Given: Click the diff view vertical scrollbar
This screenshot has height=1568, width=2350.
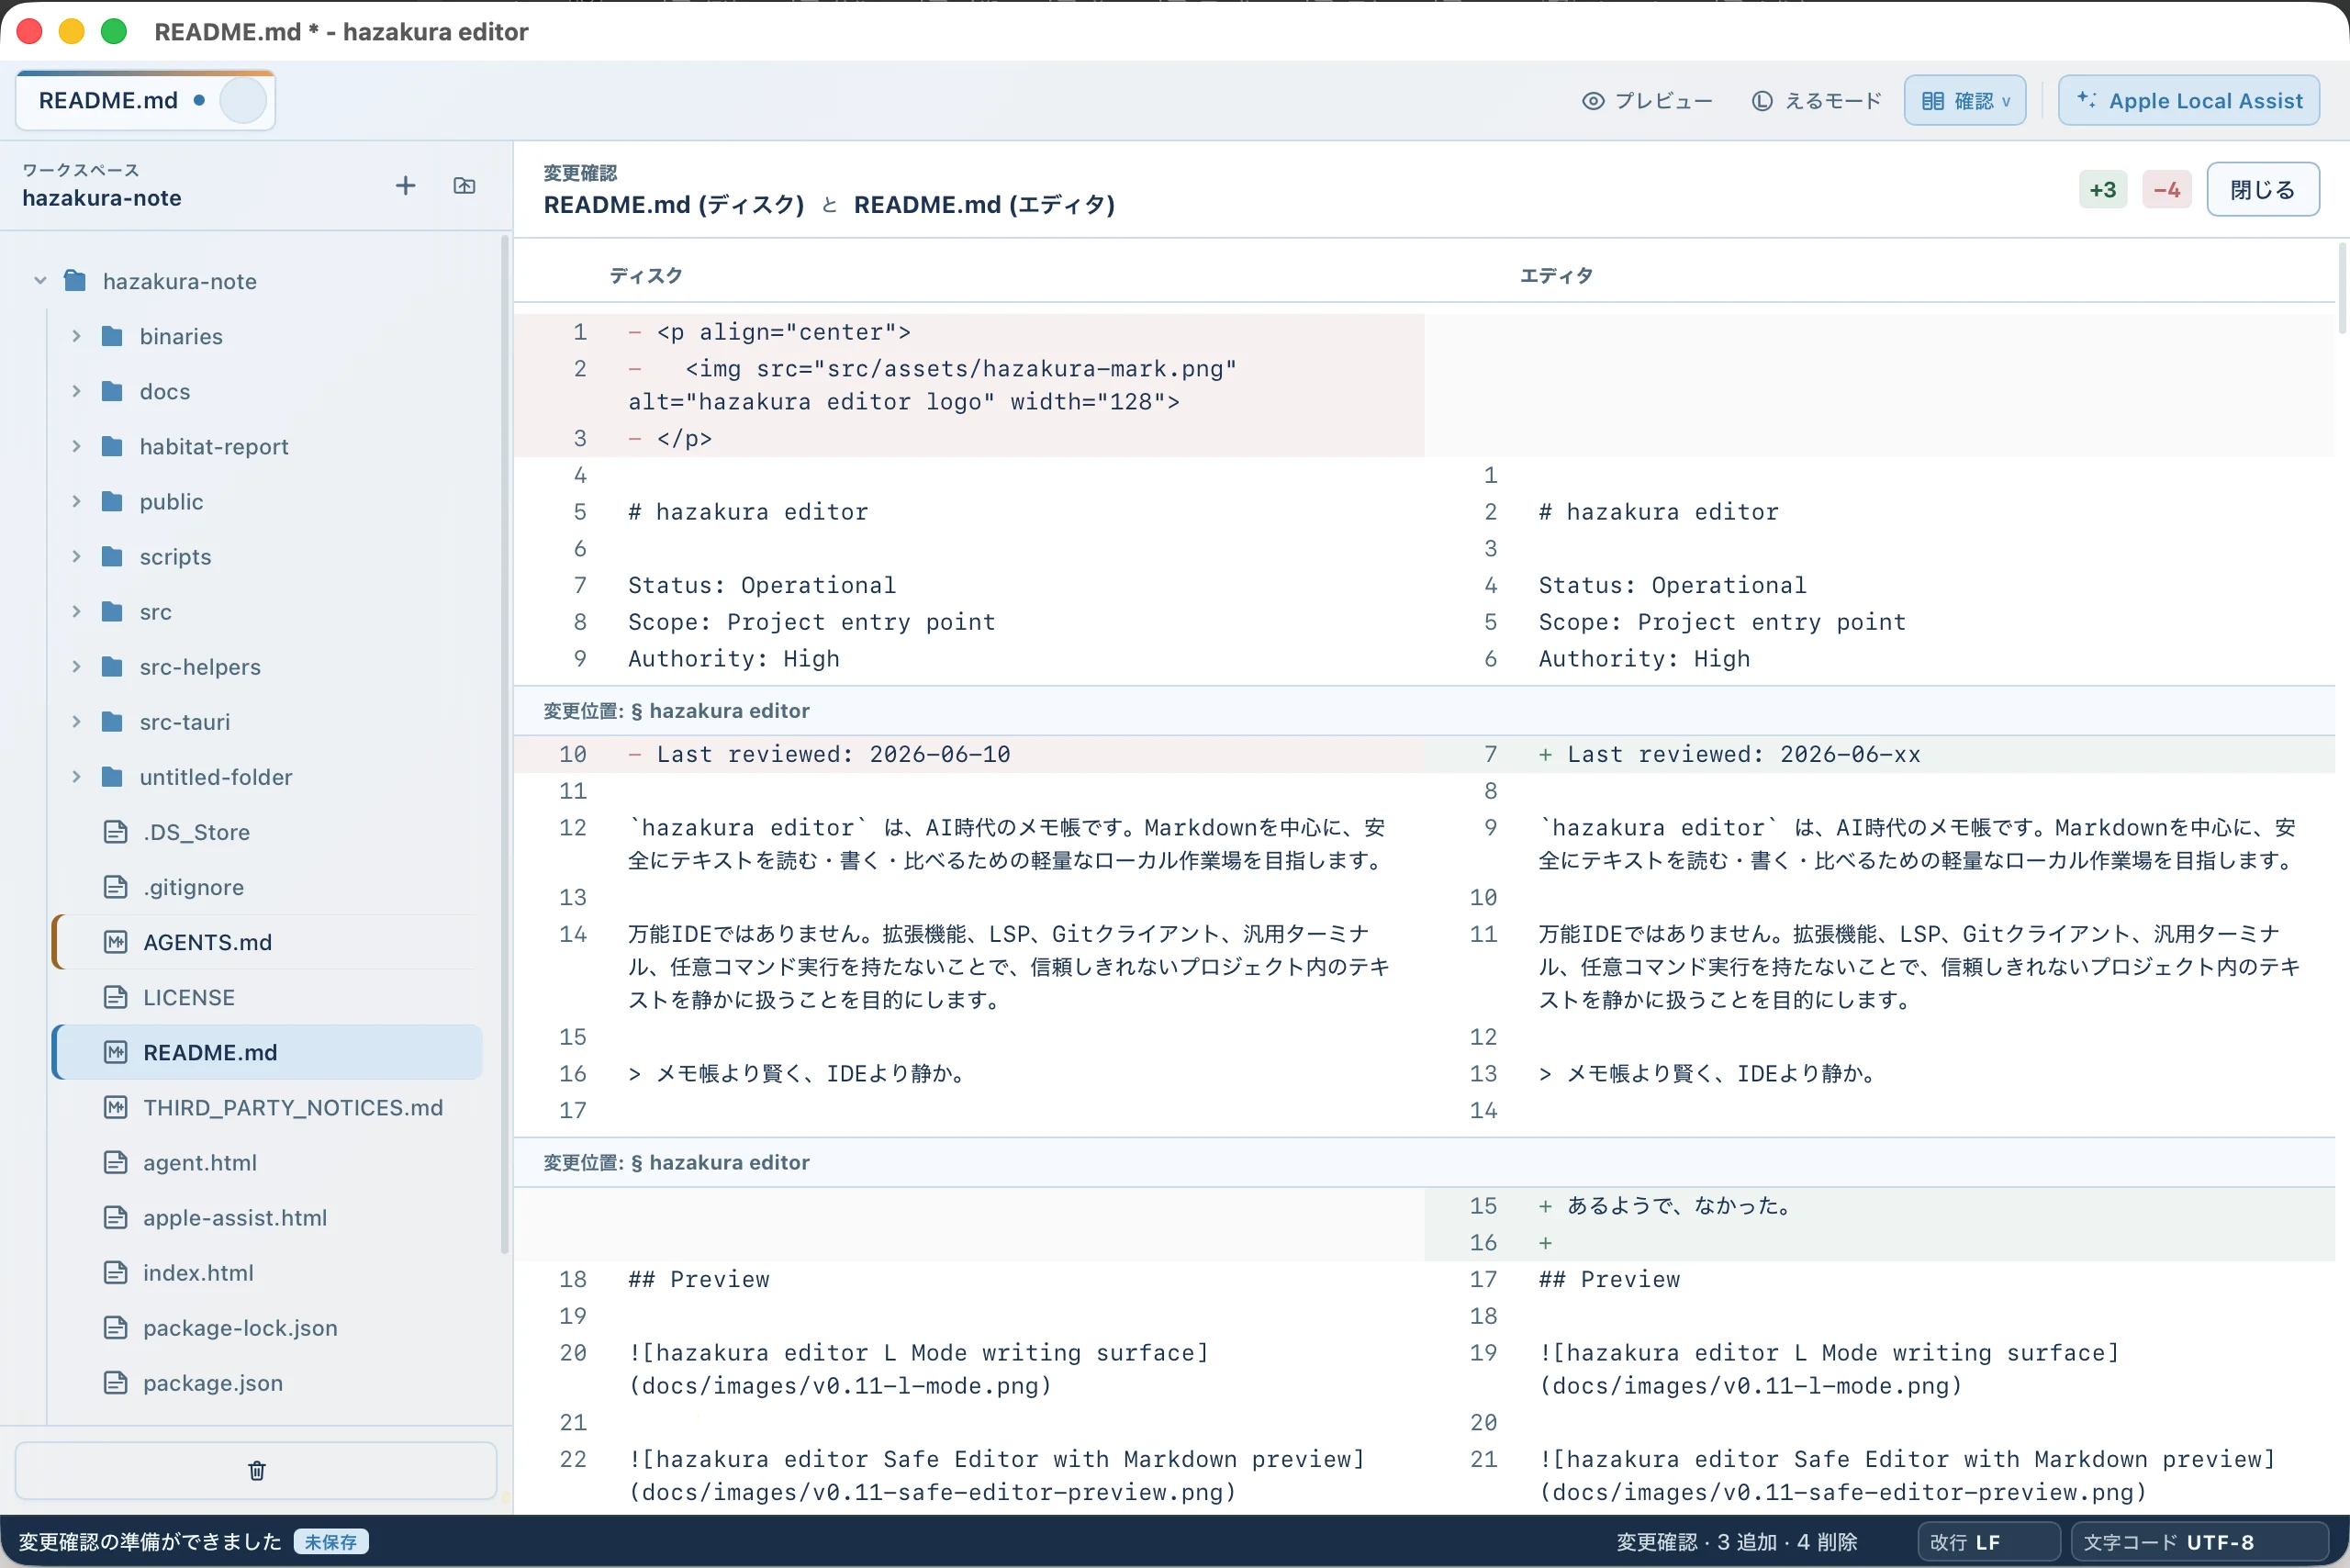Looking at the screenshot, I should 2341,288.
